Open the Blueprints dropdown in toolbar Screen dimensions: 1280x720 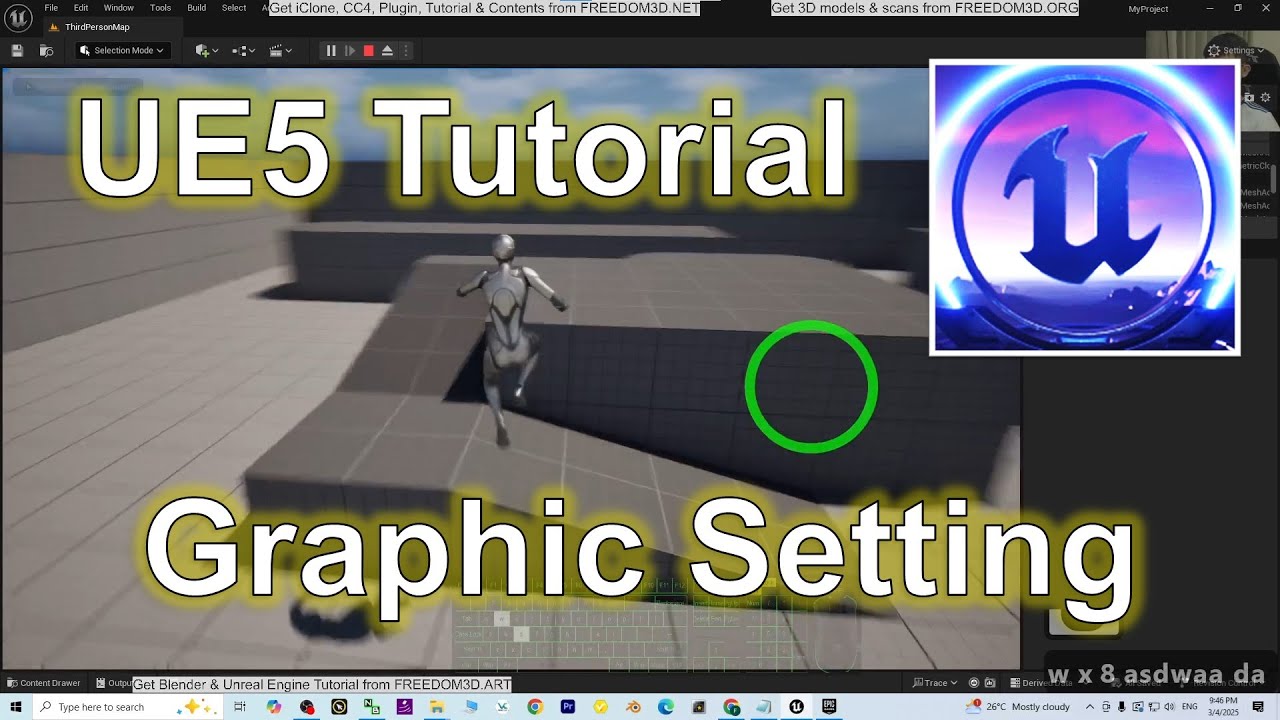click(x=244, y=50)
